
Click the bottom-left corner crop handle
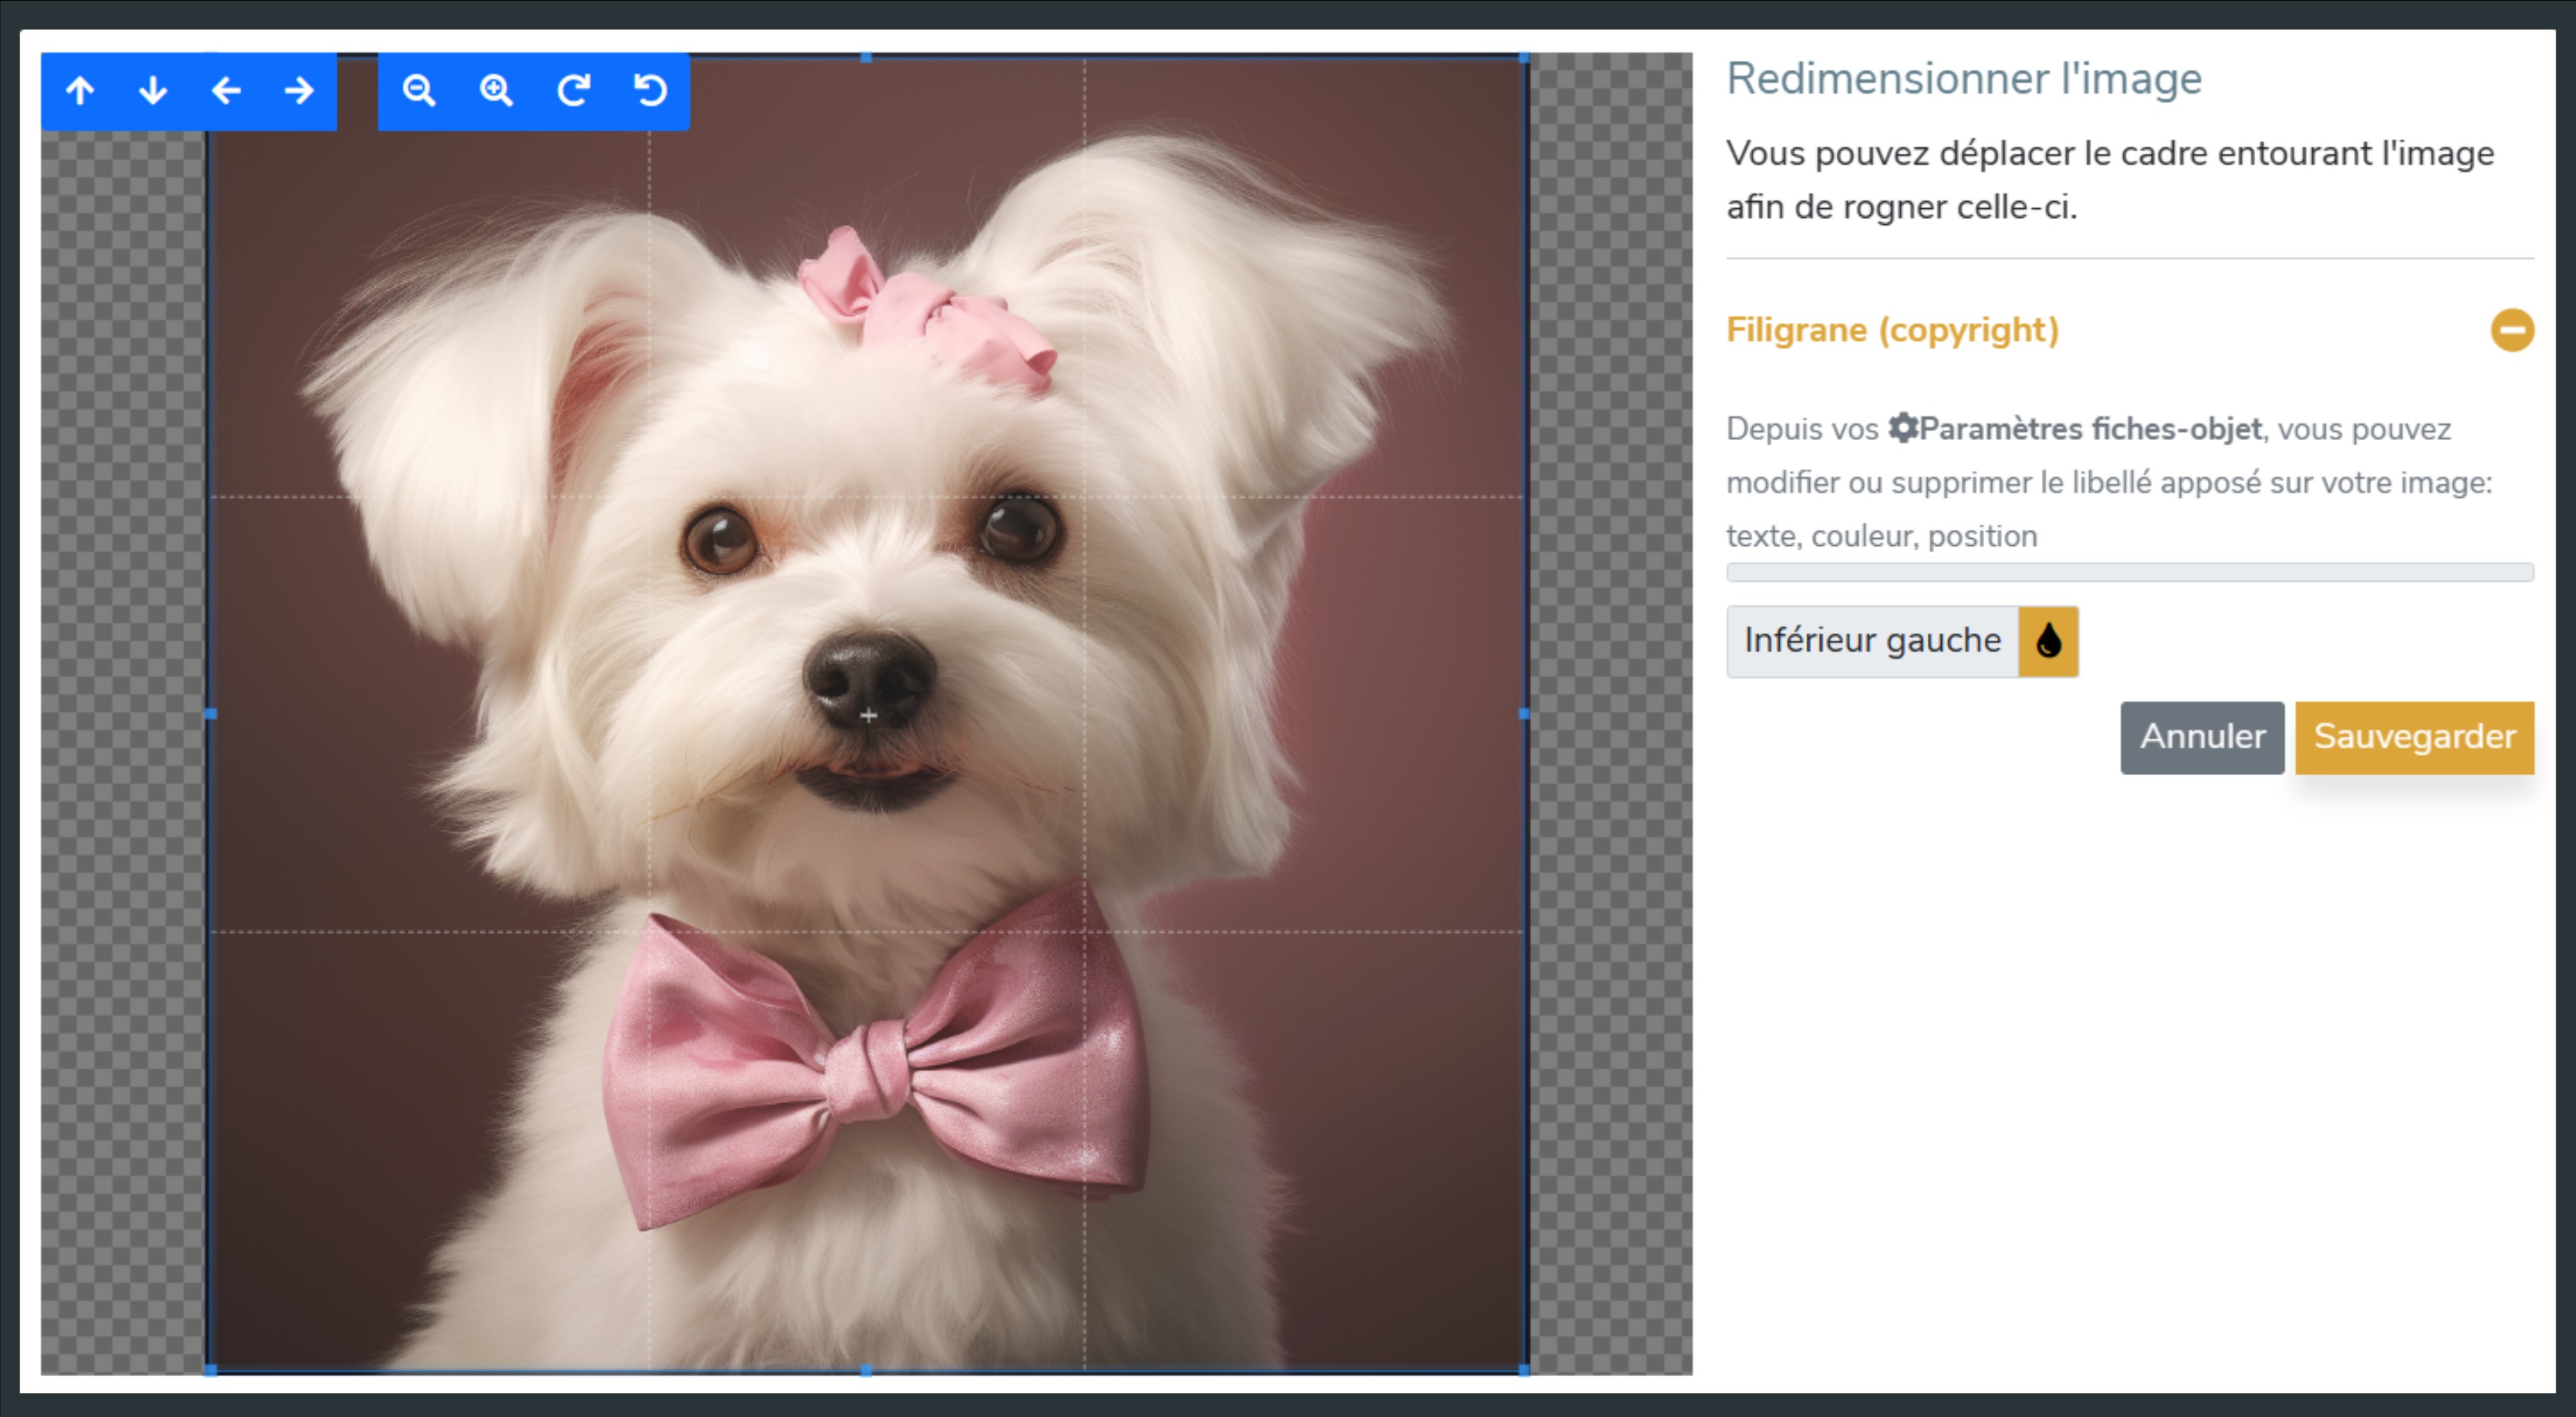click(x=210, y=1371)
